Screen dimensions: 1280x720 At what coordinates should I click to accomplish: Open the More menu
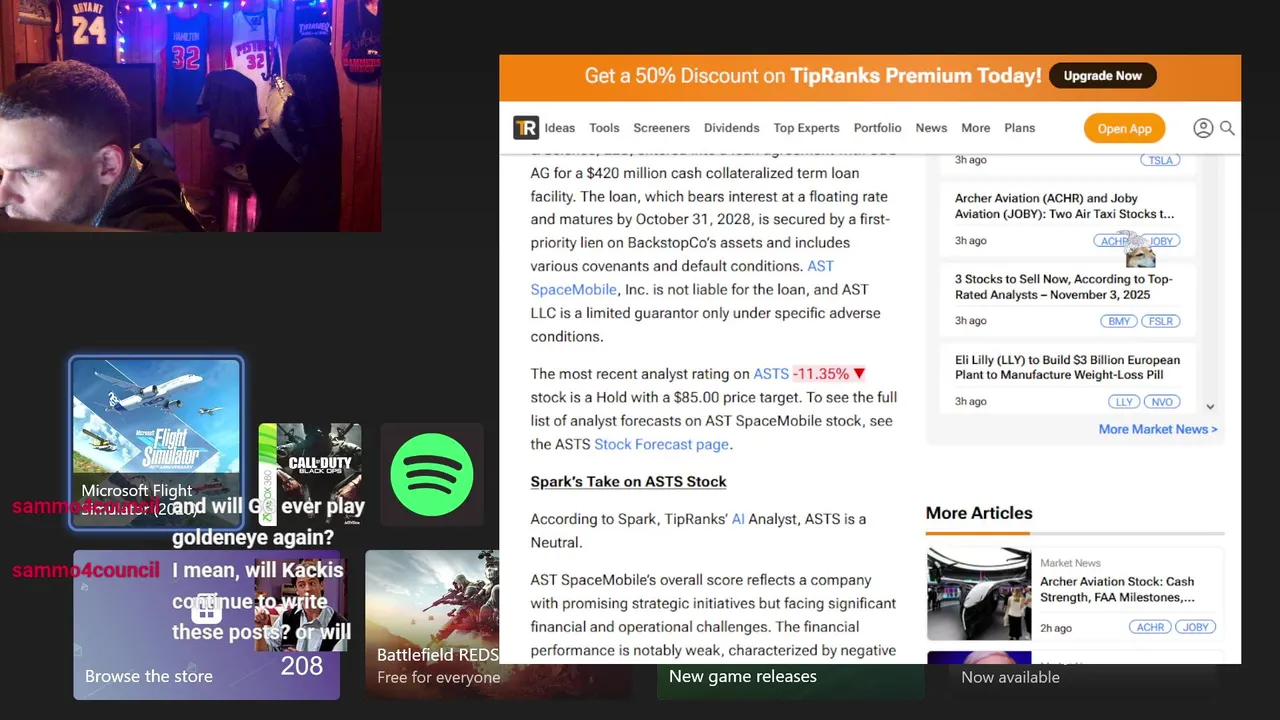tap(975, 128)
